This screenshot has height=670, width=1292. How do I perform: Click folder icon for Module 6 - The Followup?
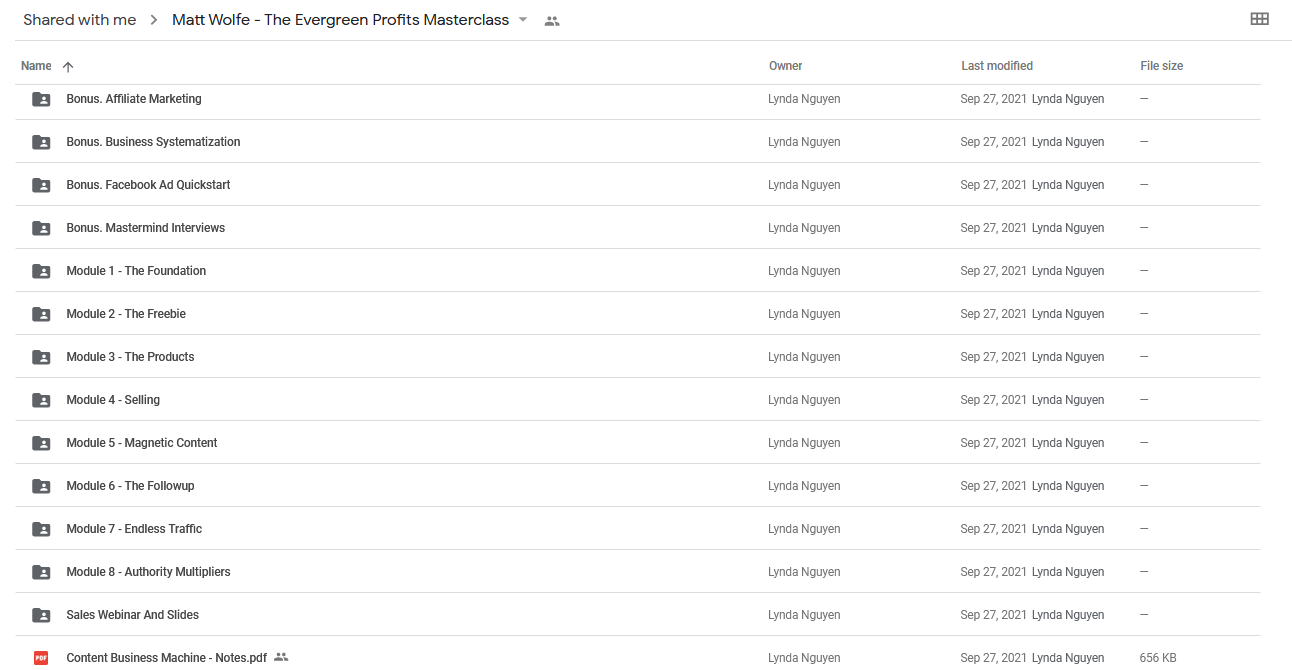41,486
